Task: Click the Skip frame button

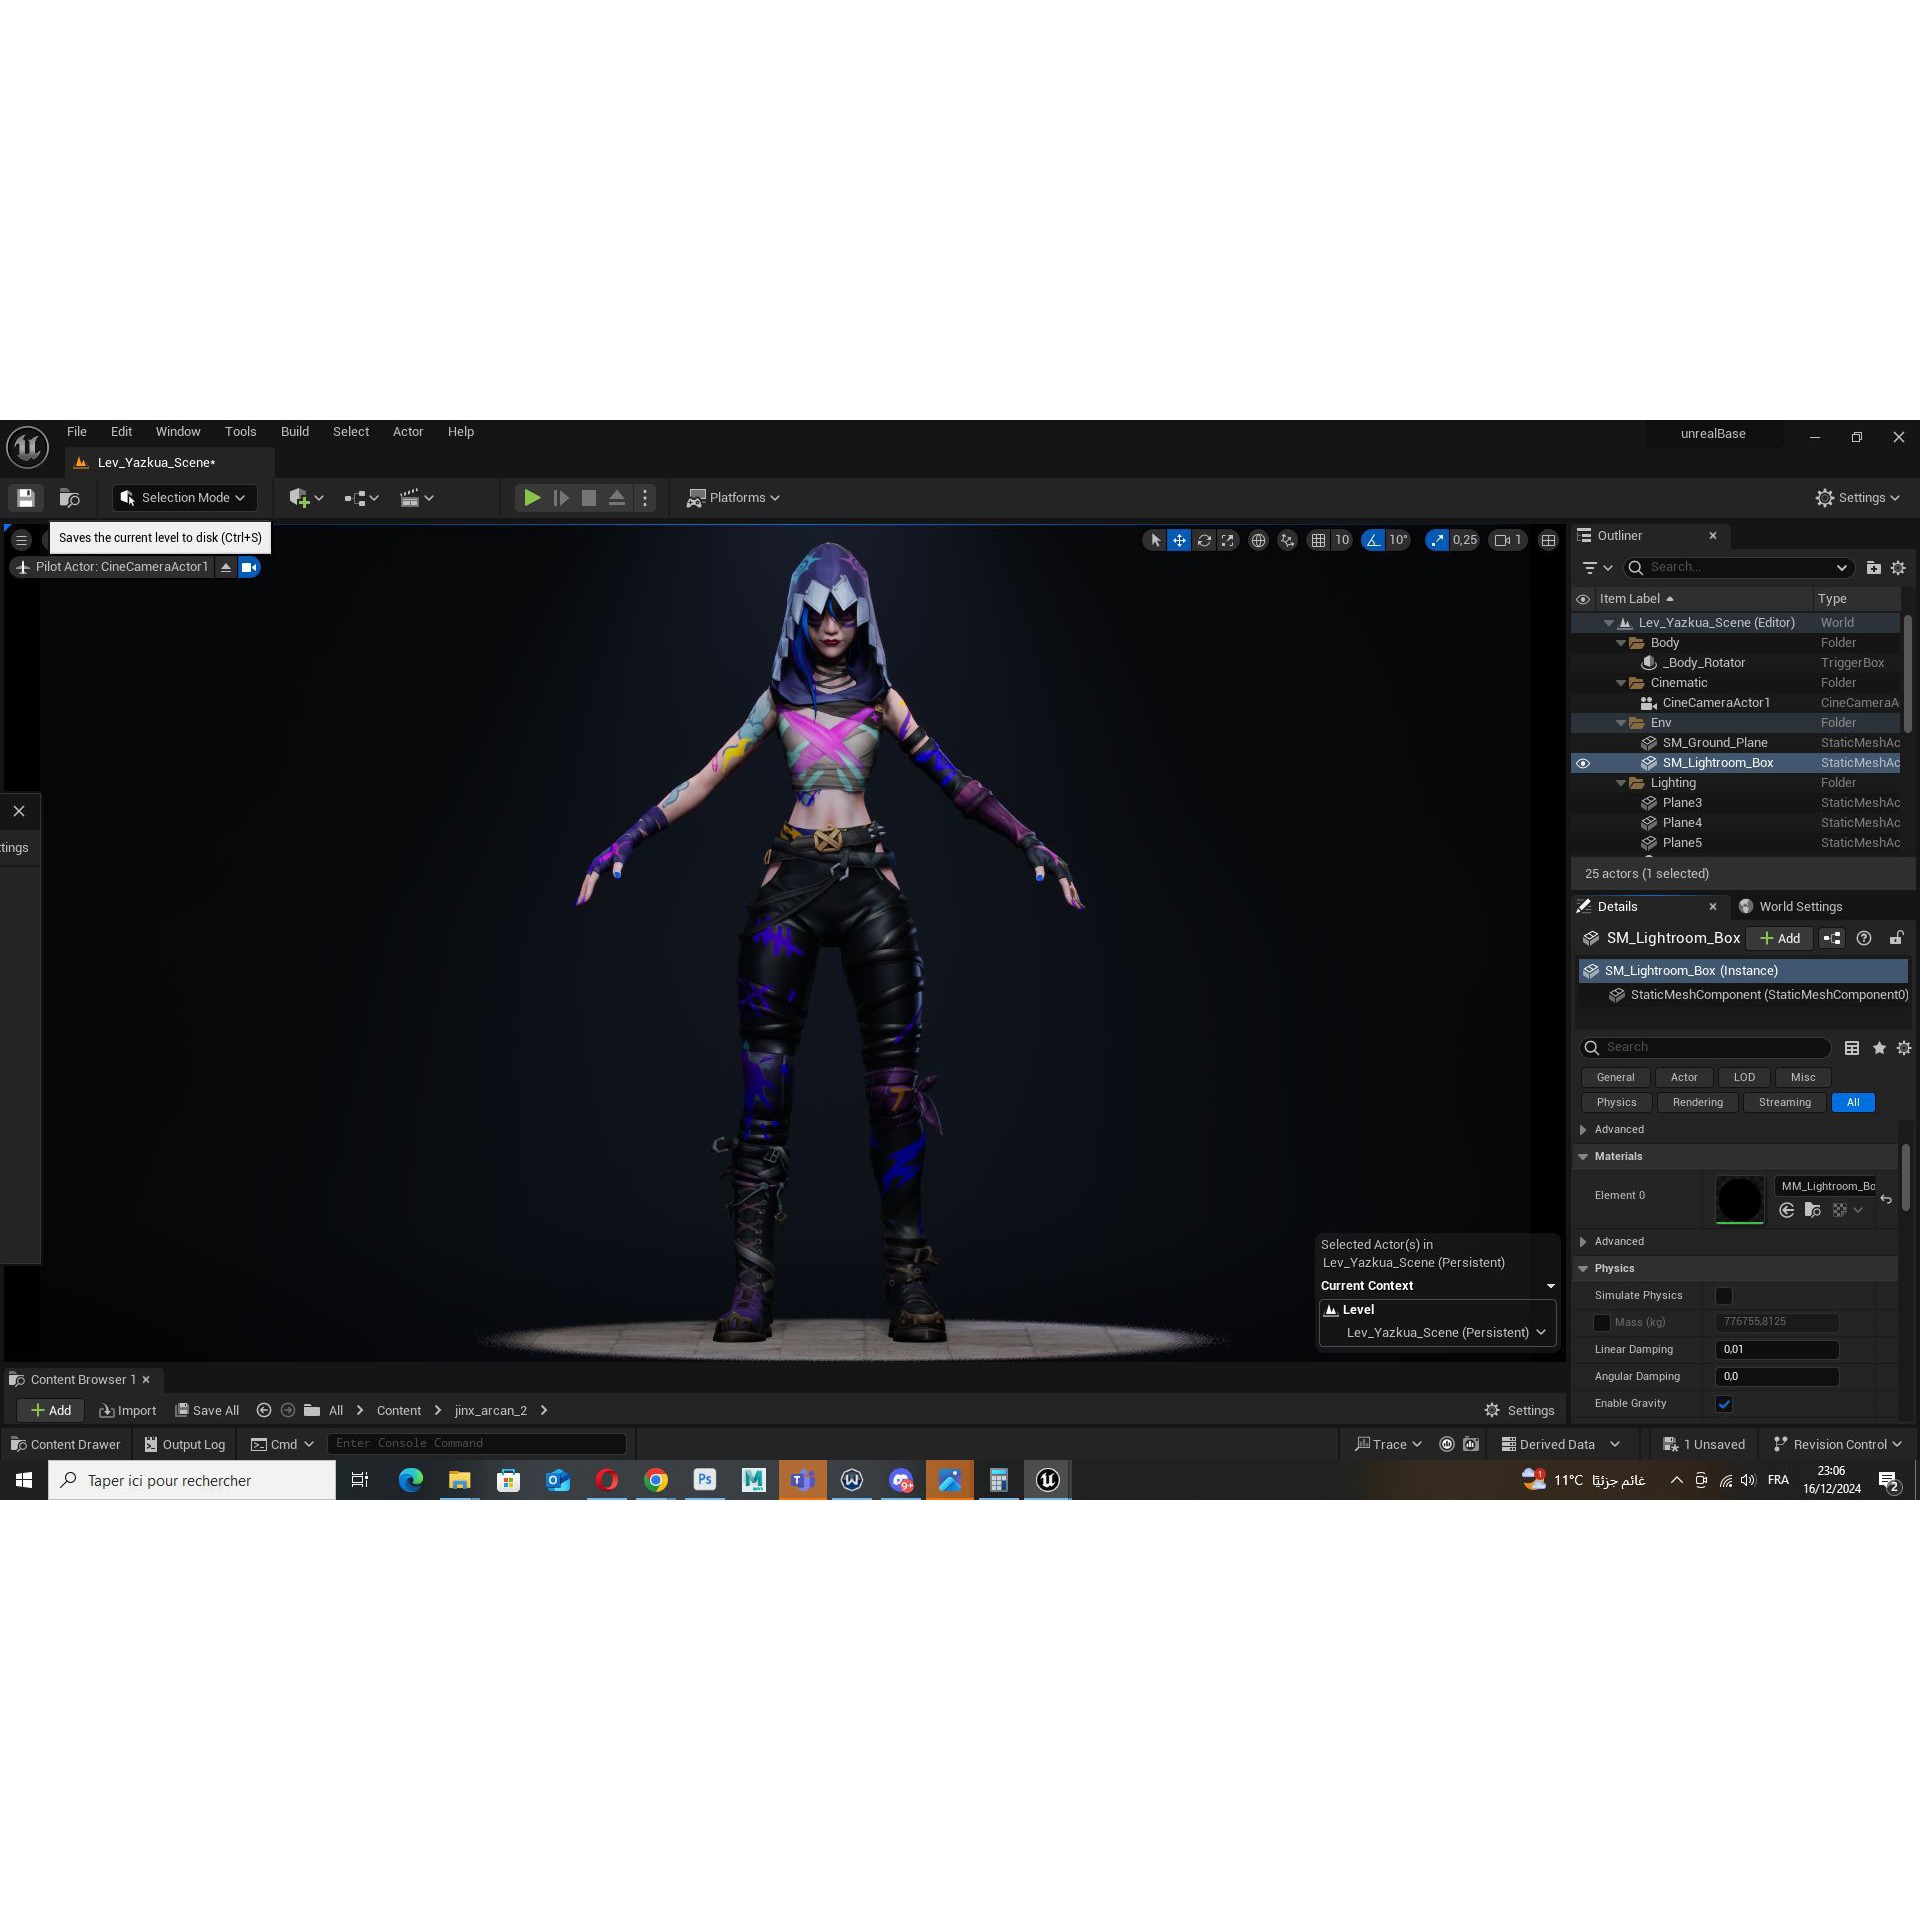Action: [561, 497]
